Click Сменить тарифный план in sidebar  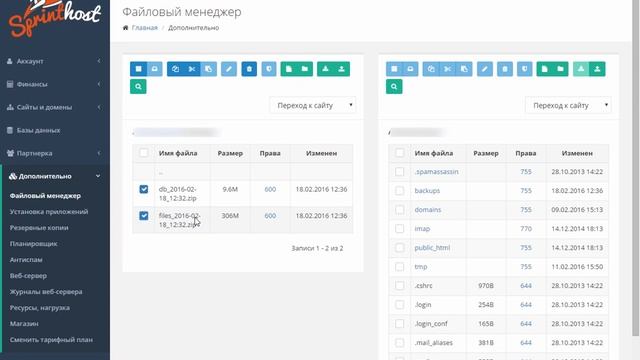[x=51, y=340]
